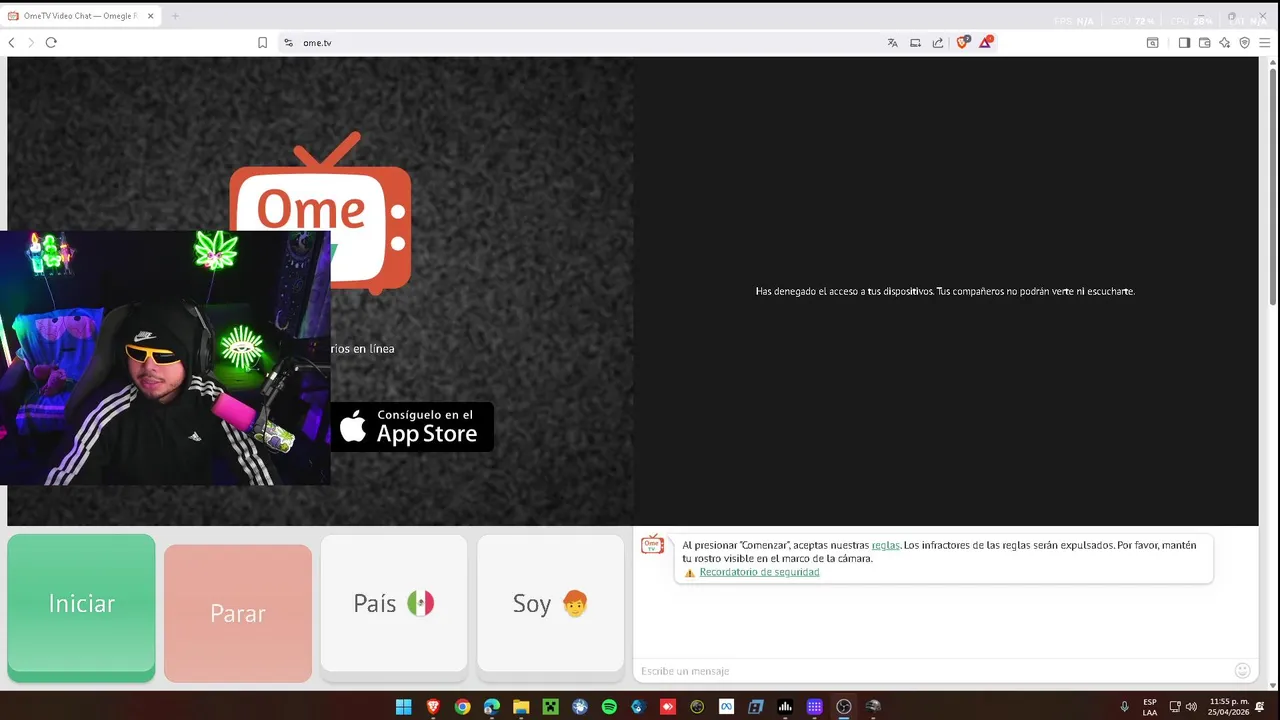Open Meta app icon in taskbar

click(726, 707)
